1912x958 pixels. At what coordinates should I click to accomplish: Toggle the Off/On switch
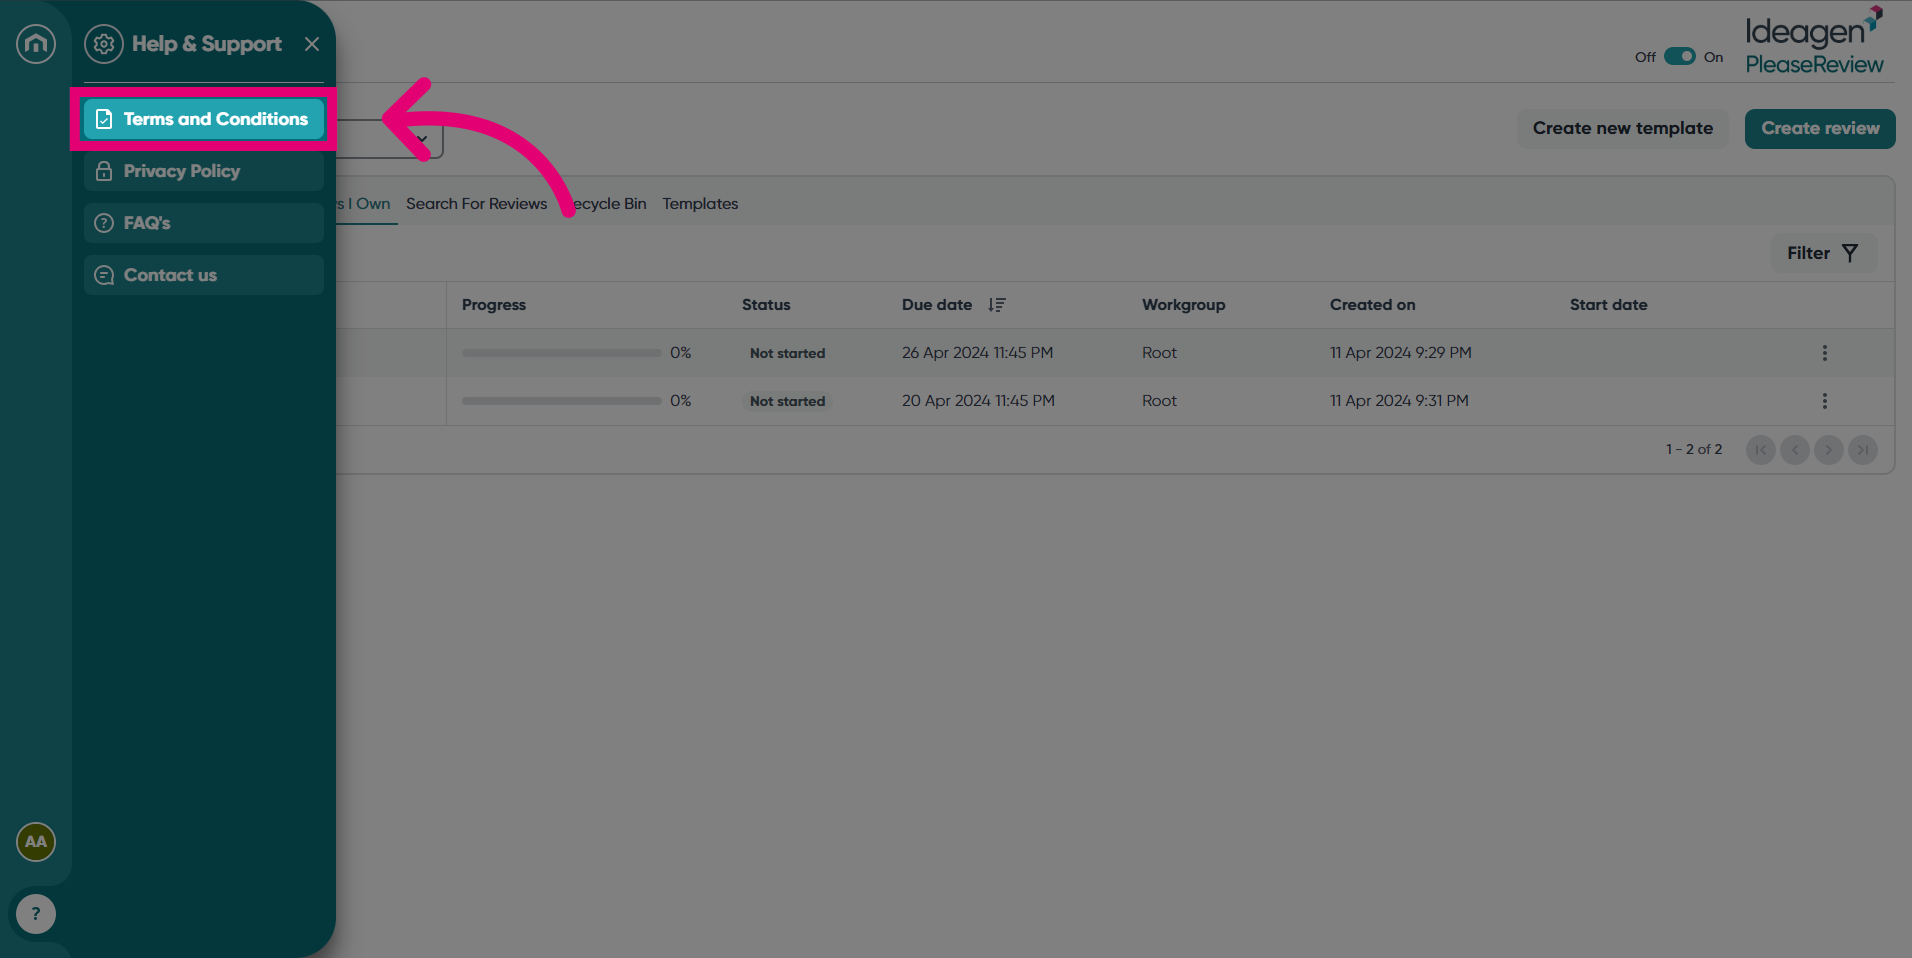click(1680, 57)
